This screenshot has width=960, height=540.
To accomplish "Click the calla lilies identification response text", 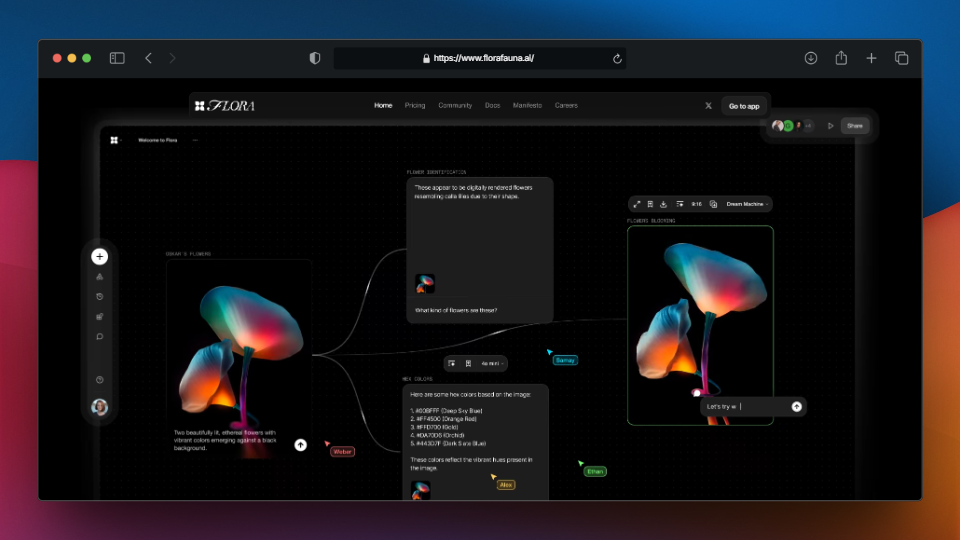I will pos(473,192).
